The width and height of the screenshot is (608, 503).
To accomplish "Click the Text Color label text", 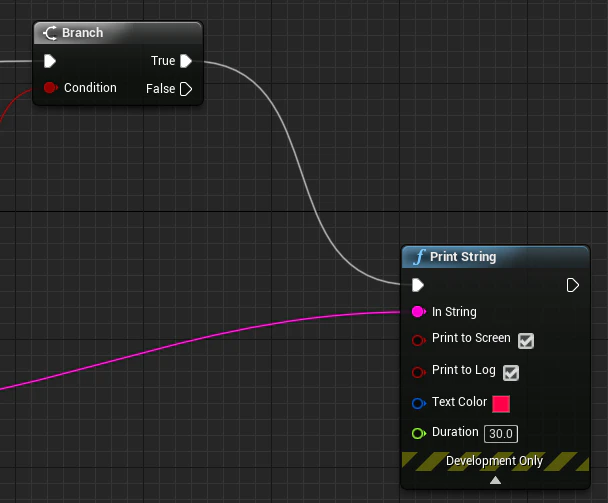I will [x=459, y=402].
